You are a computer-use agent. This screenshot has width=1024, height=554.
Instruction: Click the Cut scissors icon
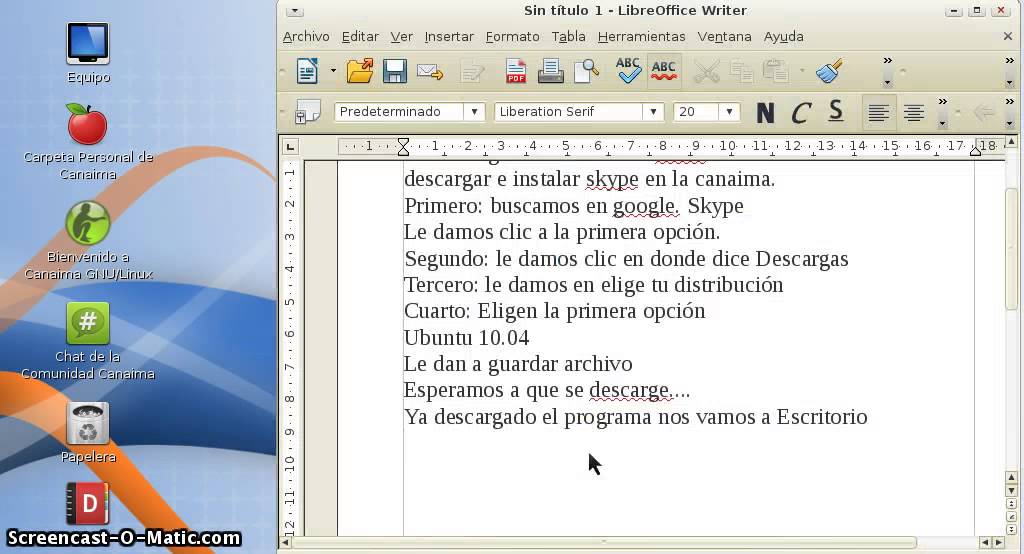(x=707, y=71)
